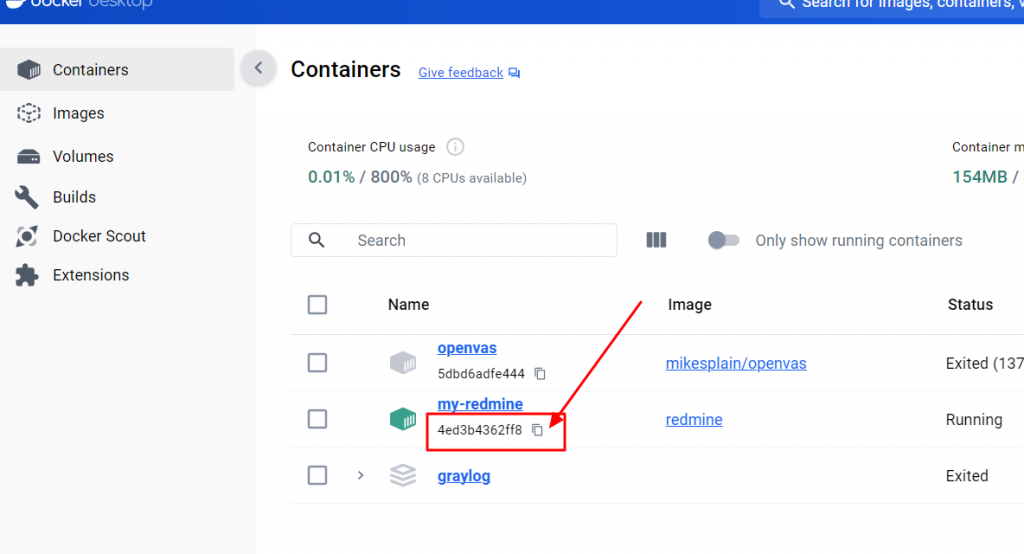Sort by the Status column header

coord(970,304)
